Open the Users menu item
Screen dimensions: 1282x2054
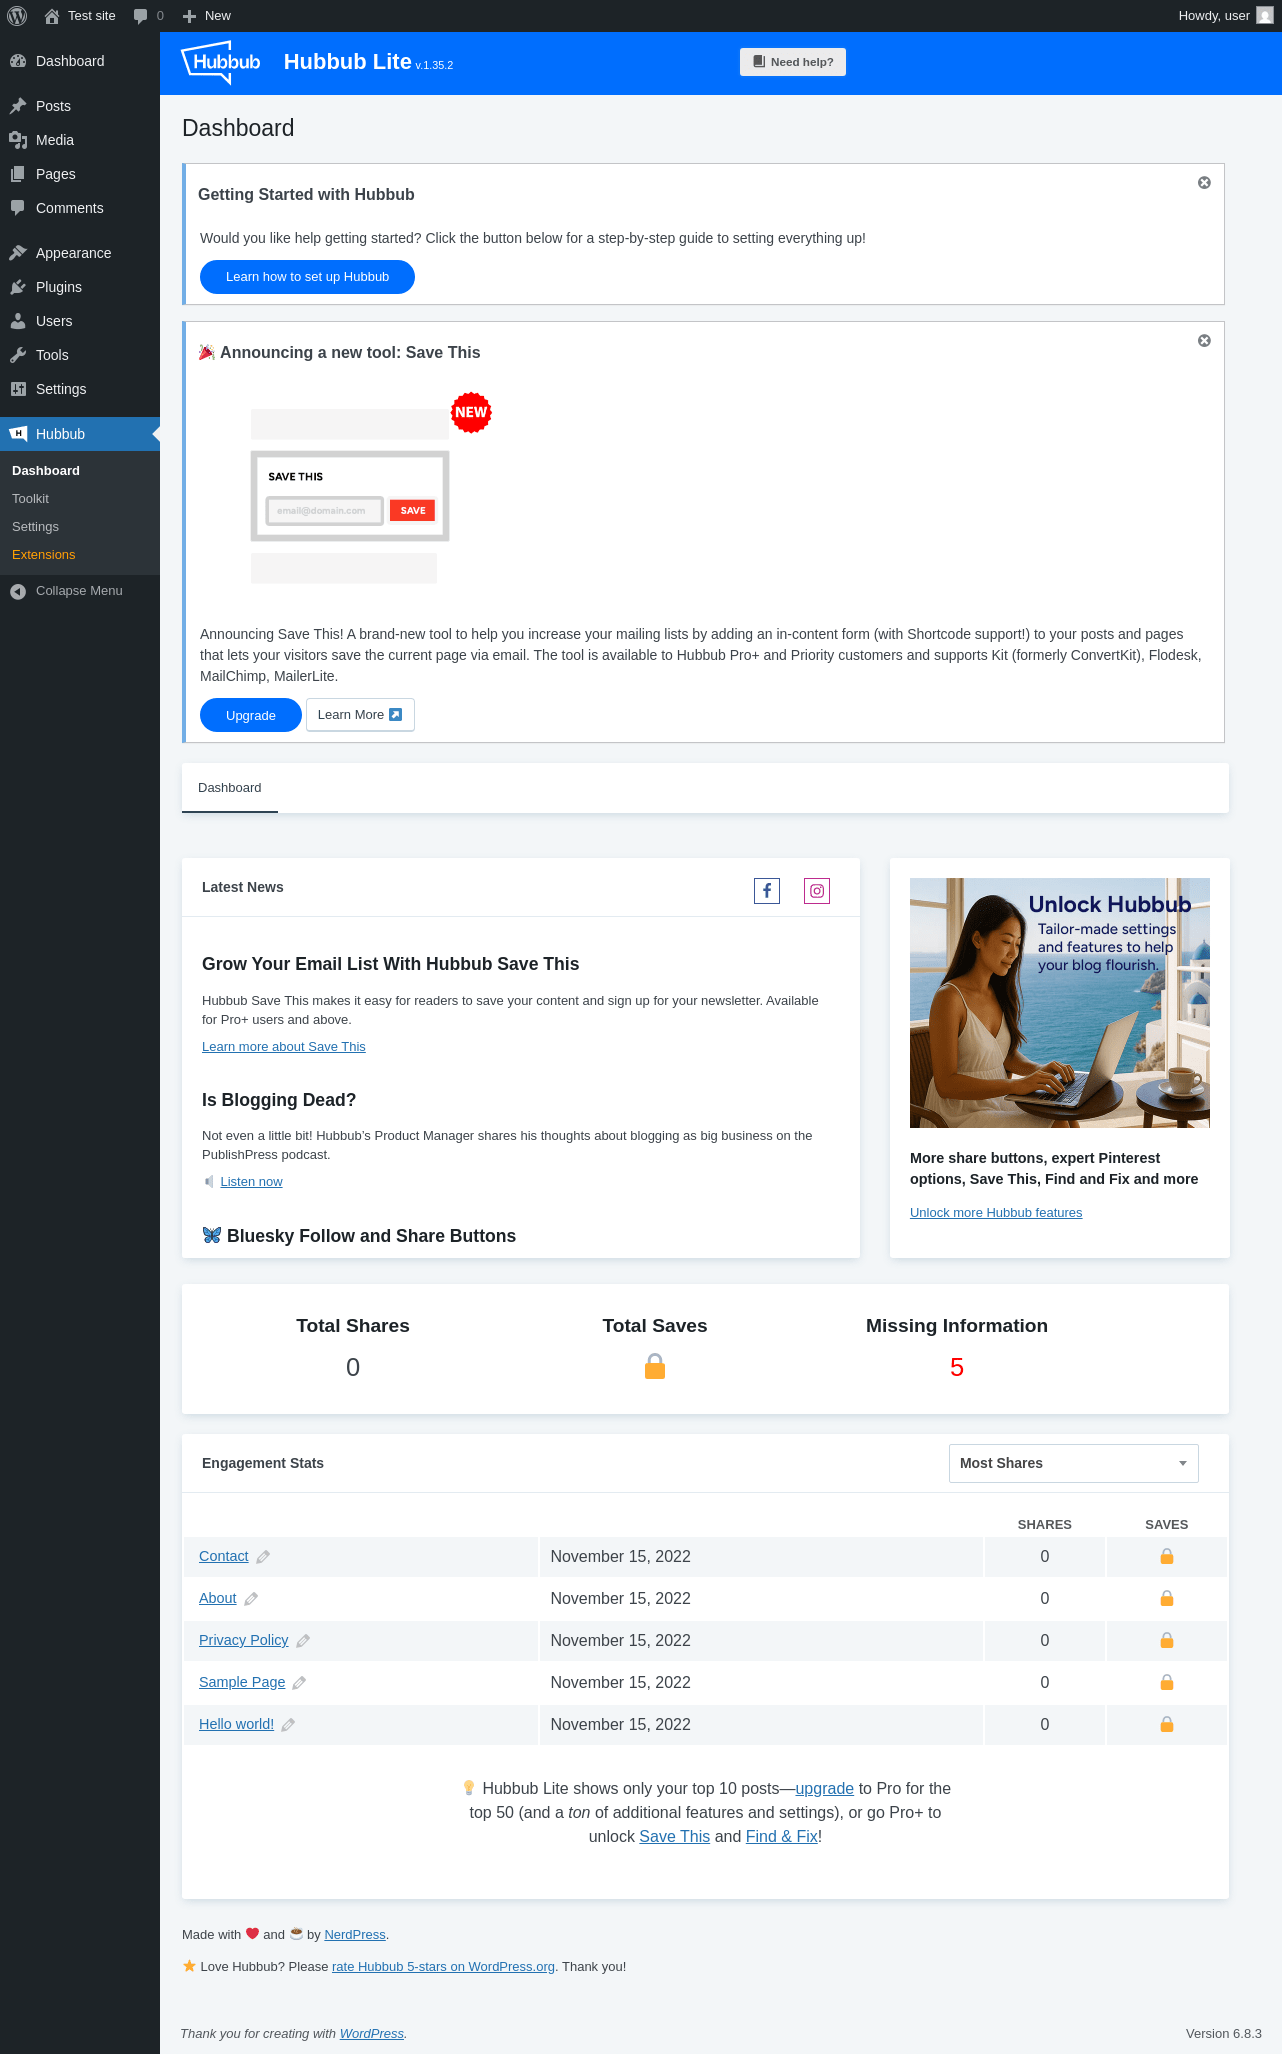(80, 321)
